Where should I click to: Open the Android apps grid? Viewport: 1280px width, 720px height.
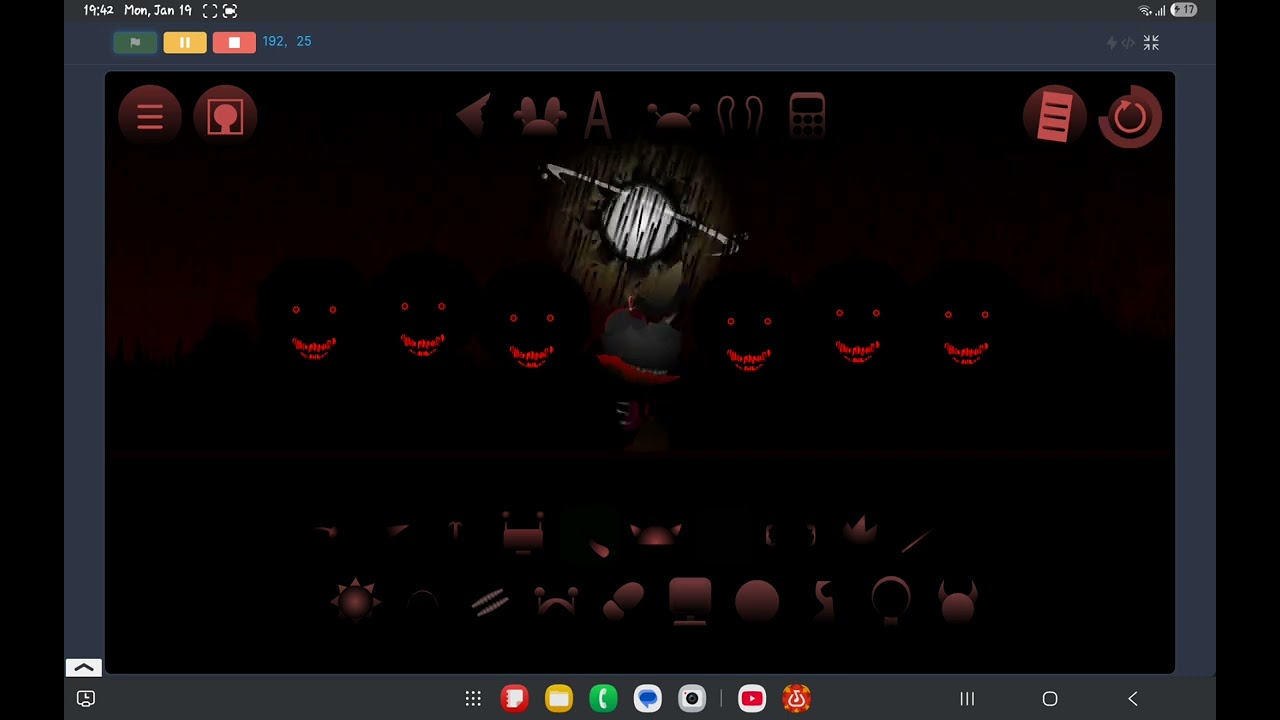click(x=473, y=699)
